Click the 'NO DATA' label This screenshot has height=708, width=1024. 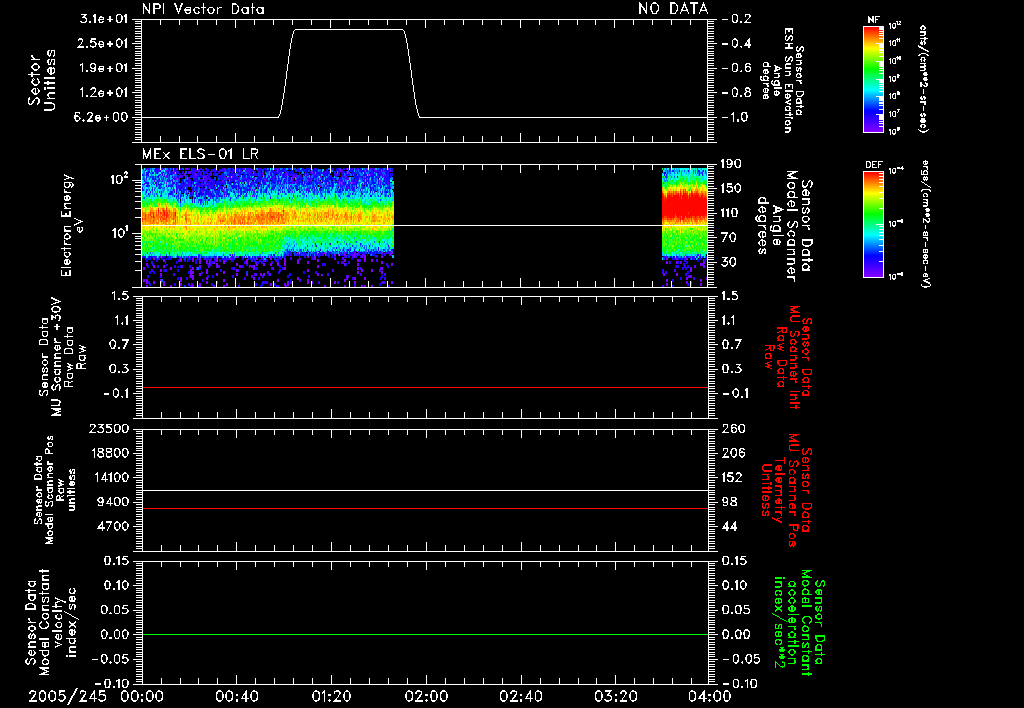tap(673, 8)
